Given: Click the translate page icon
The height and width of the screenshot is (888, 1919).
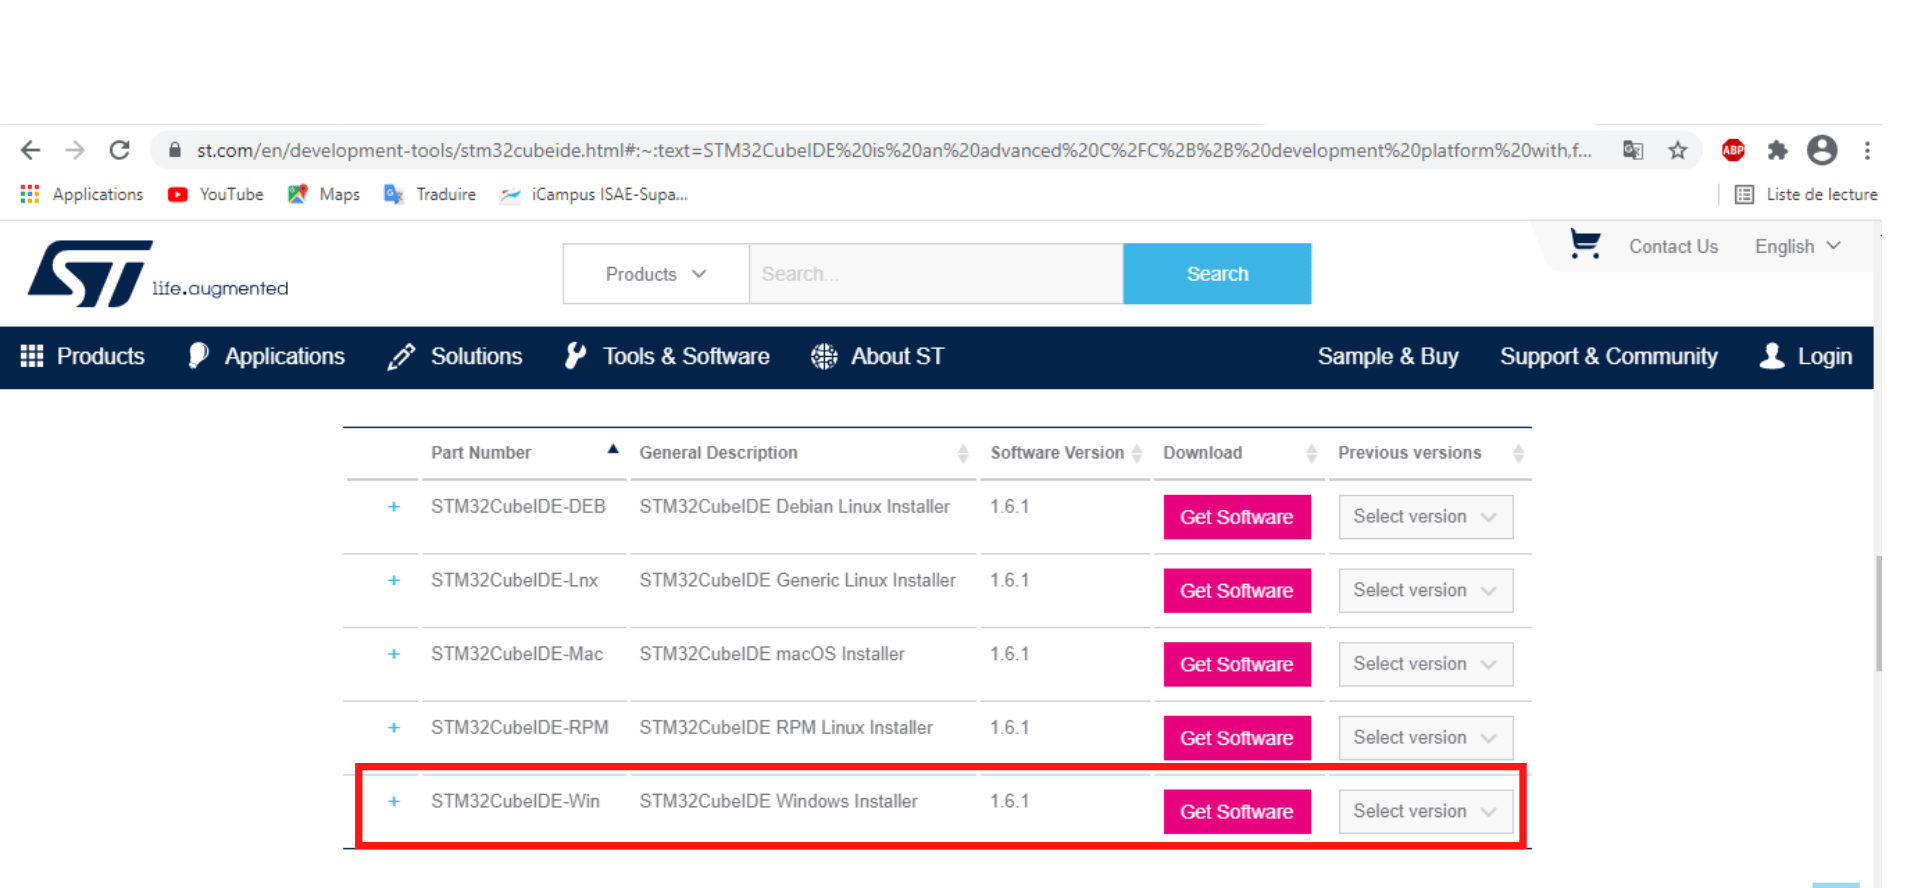Looking at the screenshot, I should (1633, 150).
